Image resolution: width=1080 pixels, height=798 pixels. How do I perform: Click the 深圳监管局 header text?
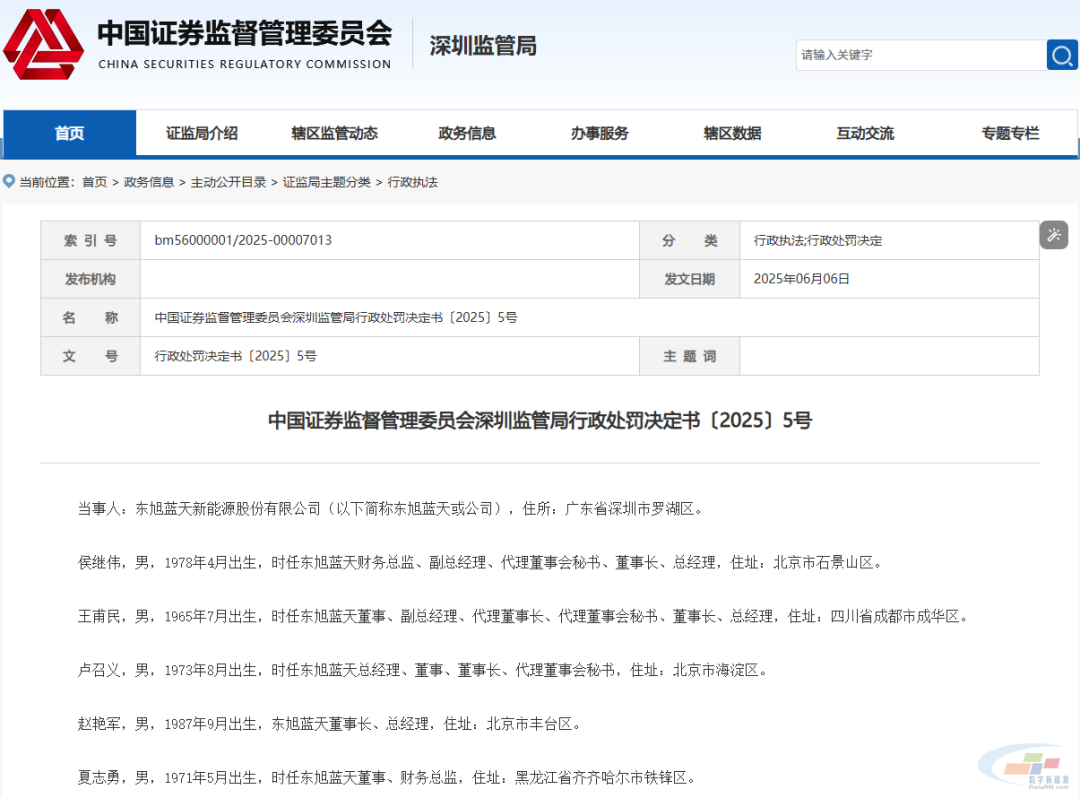483,45
